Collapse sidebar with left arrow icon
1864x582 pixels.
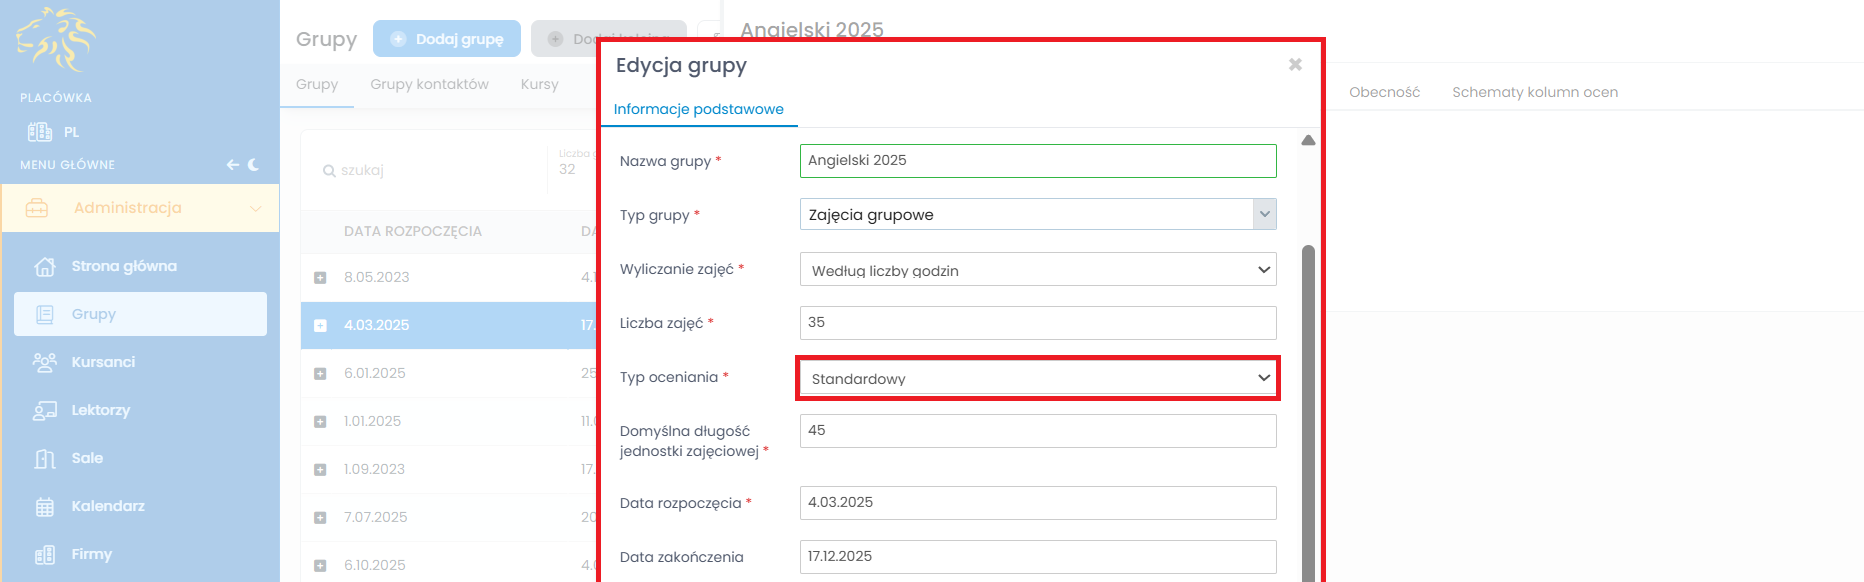(x=232, y=165)
